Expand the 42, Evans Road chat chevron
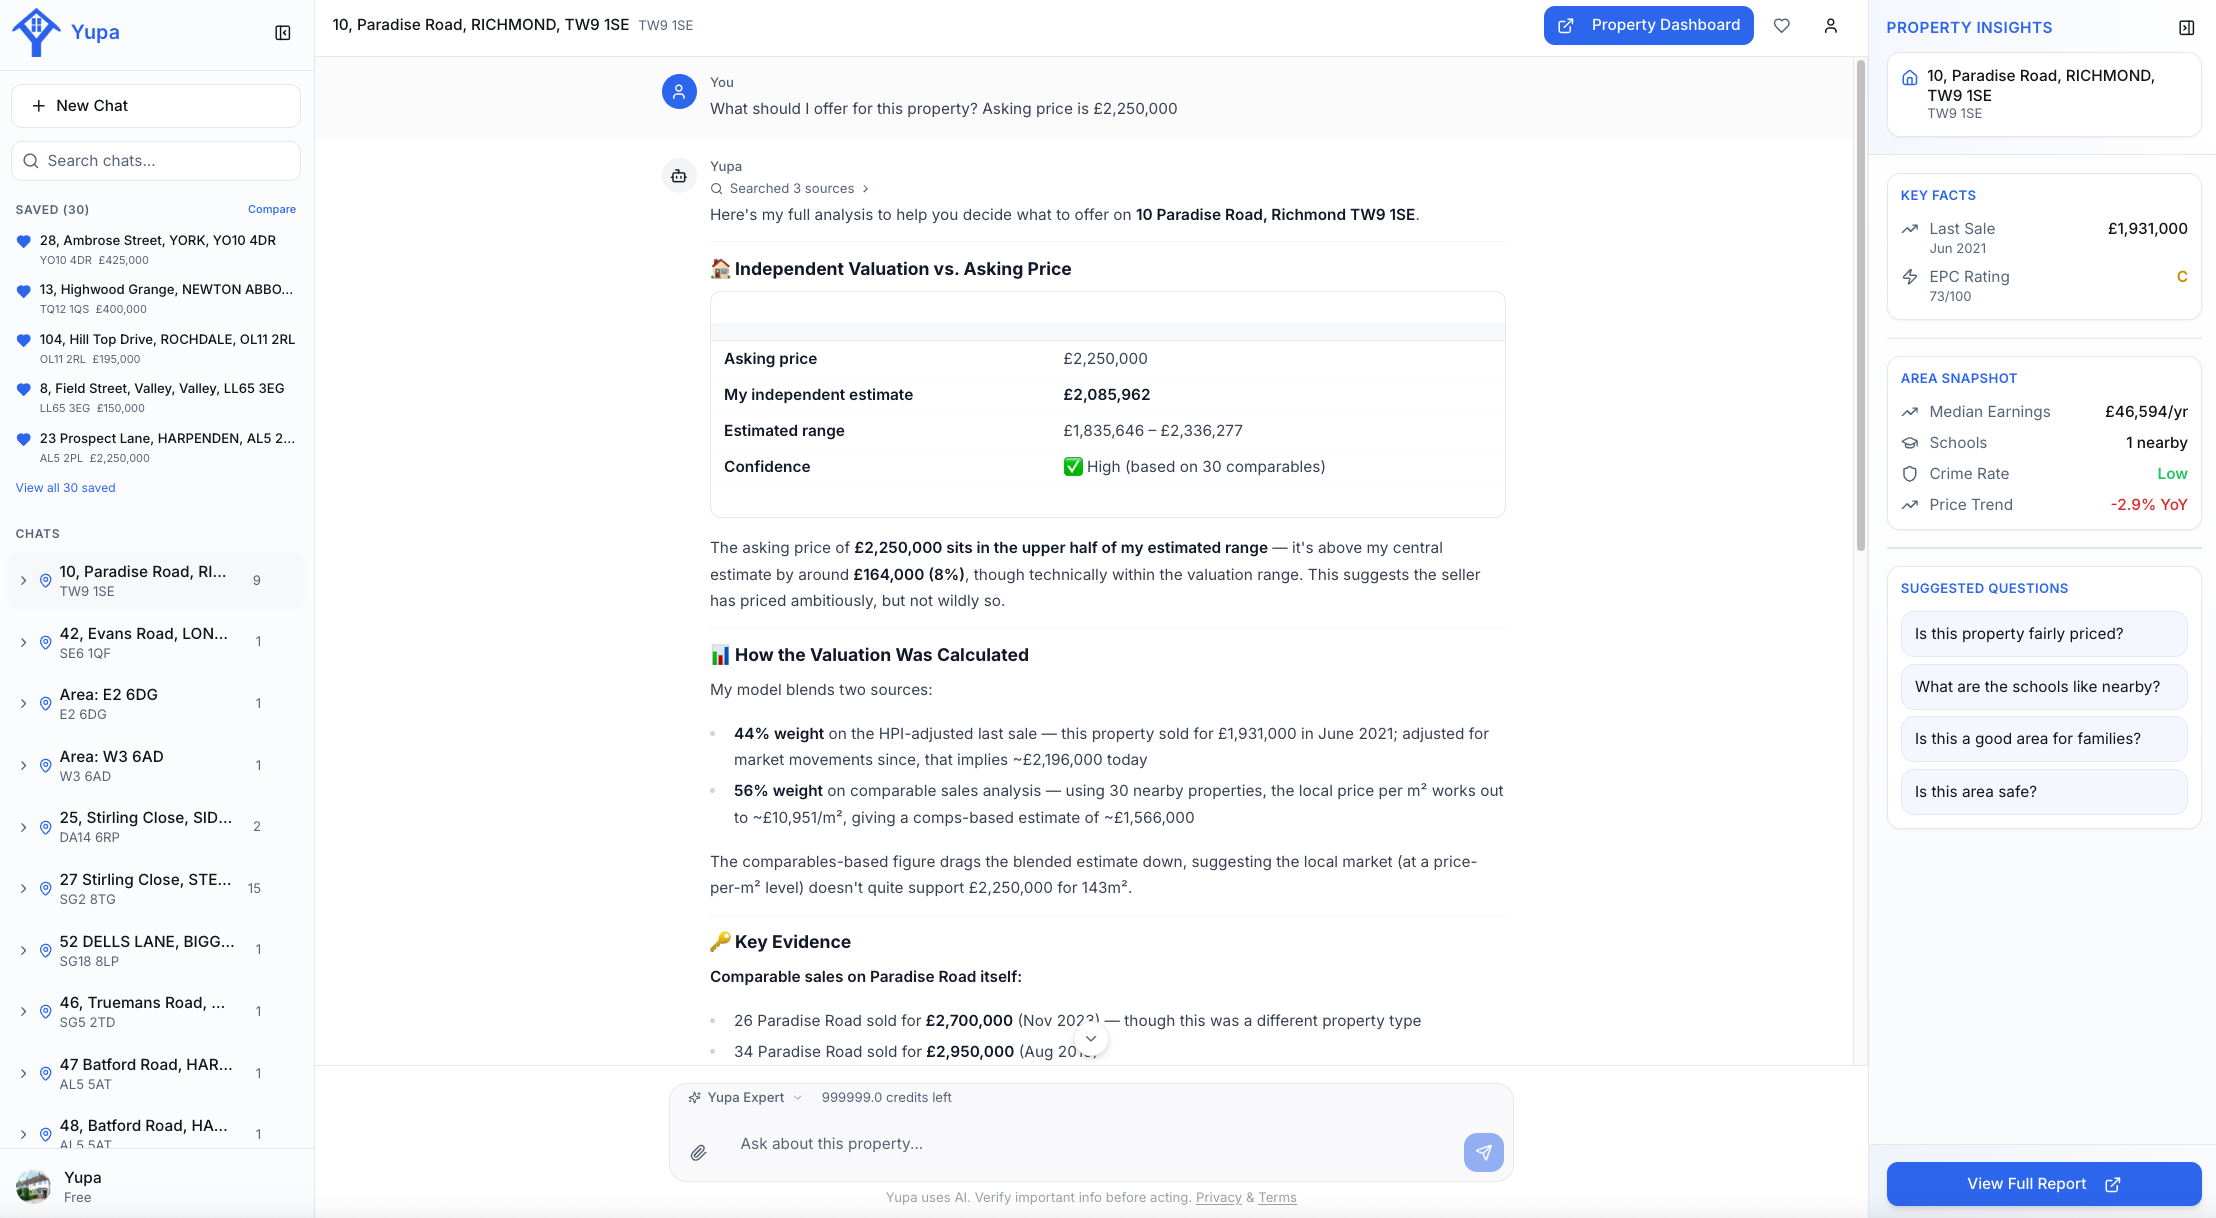The height and width of the screenshot is (1218, 2216). [x=23, y=642]
